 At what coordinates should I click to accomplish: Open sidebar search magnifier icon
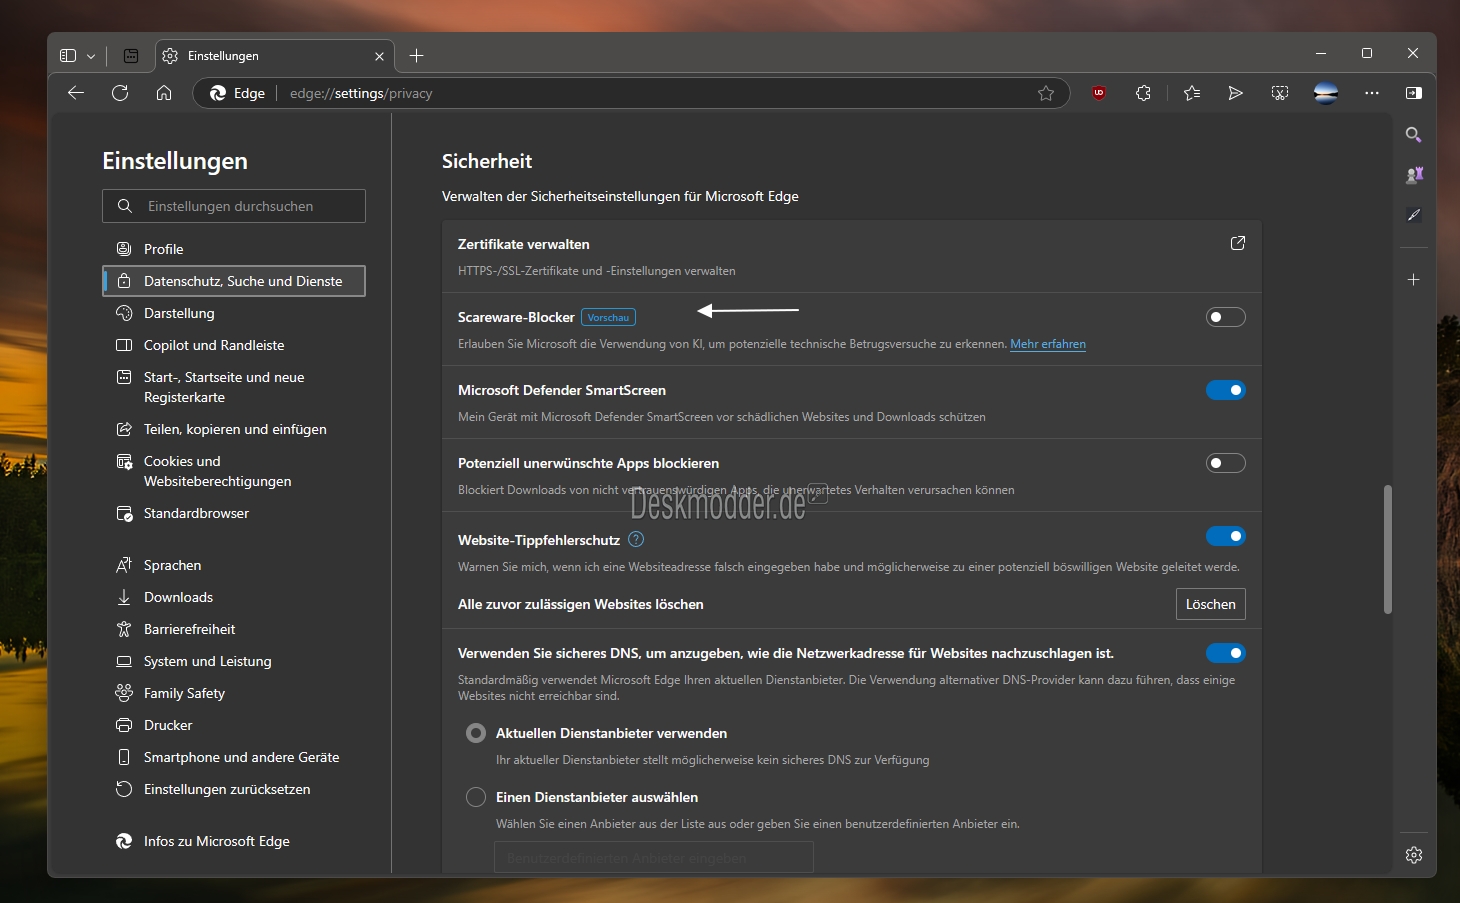pyautogui.click(x=1414, y=134)
